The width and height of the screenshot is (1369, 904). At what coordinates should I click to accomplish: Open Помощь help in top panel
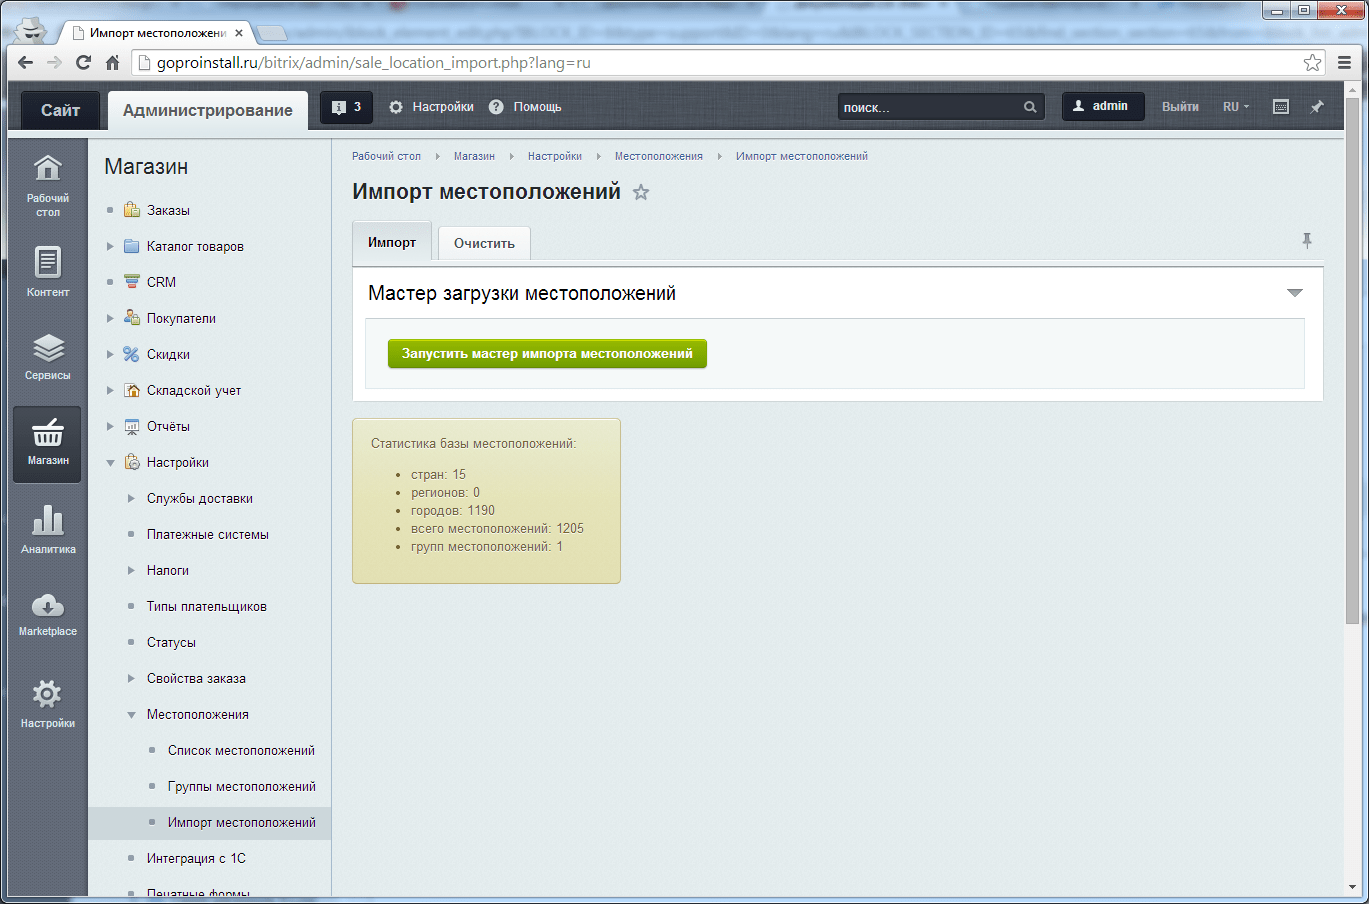[525, 107]
